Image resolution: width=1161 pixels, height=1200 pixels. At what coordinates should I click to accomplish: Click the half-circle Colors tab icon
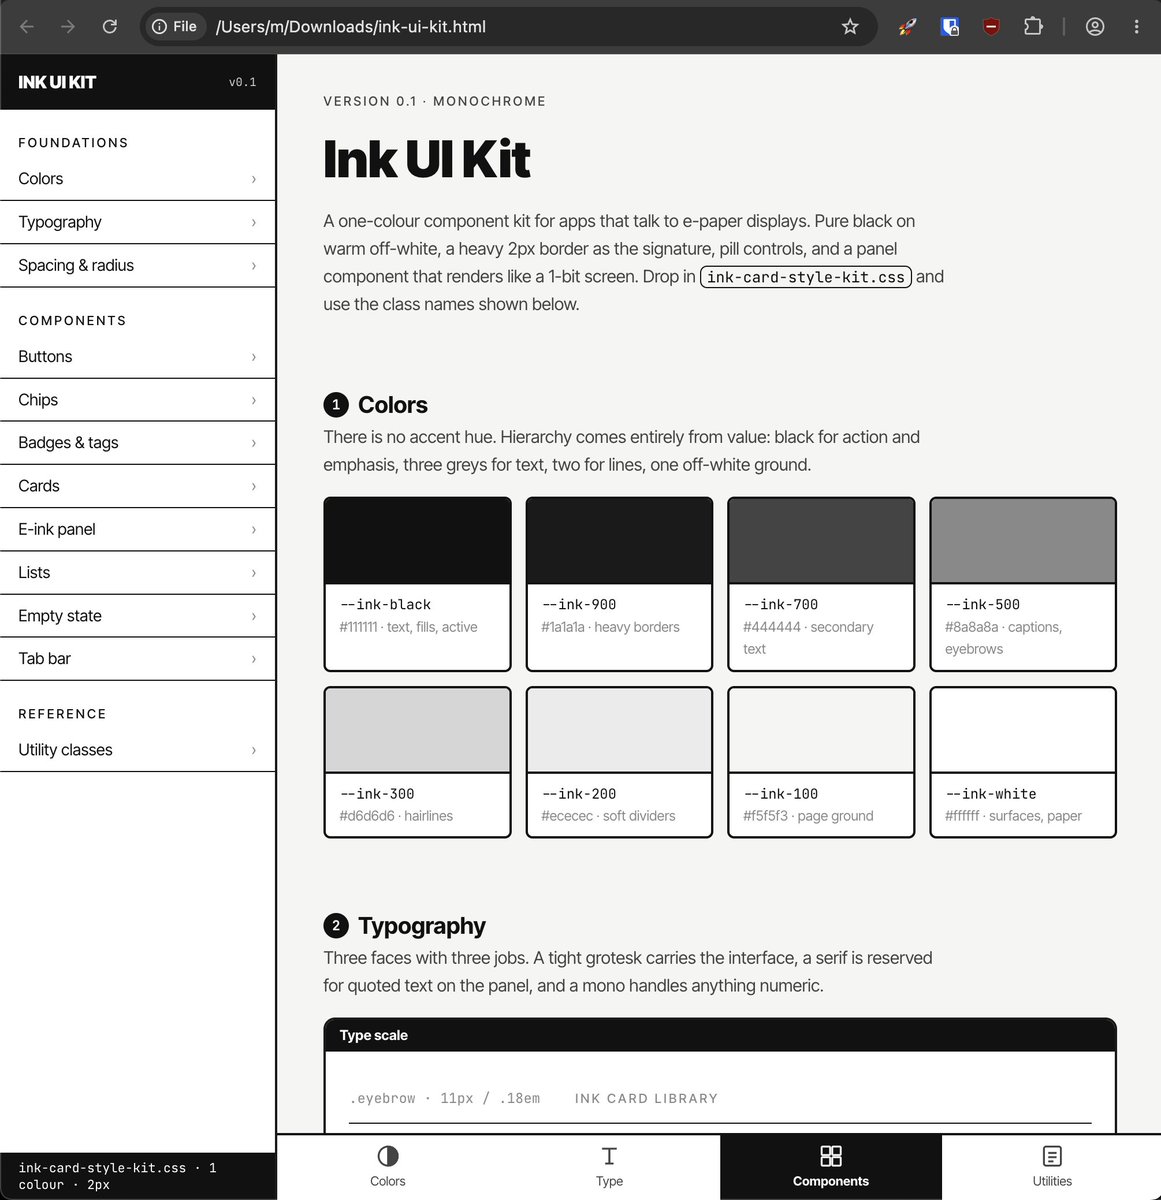(388, 1156)
